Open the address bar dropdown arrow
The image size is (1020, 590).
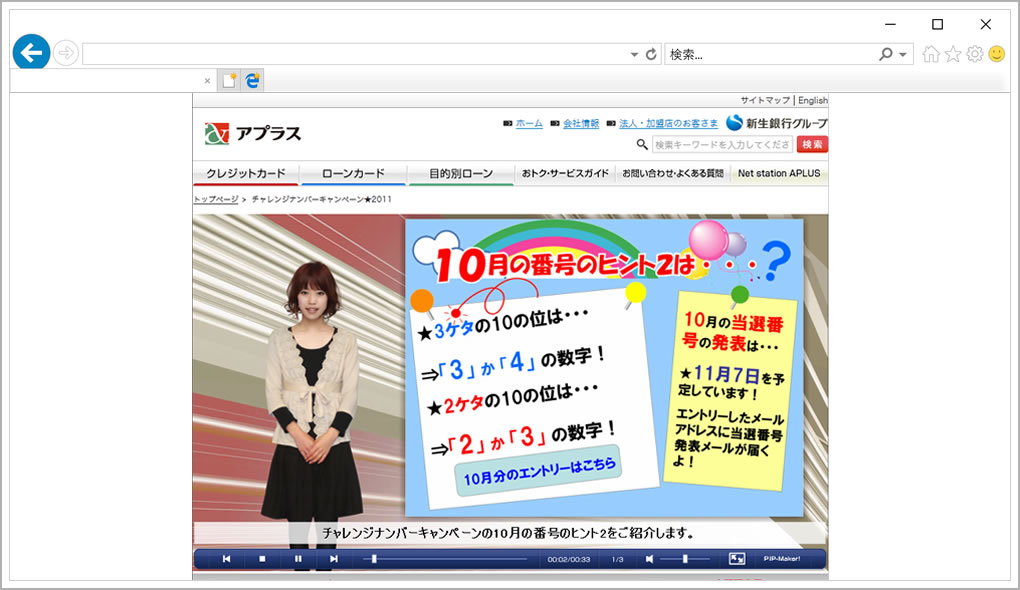[x=634, y=55]
